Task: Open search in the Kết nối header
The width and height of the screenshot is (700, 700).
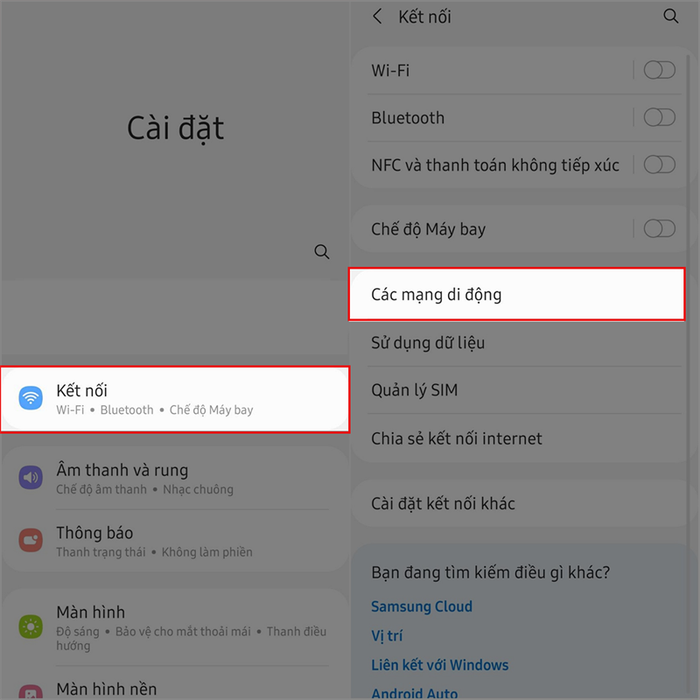Action: point(671,16)
